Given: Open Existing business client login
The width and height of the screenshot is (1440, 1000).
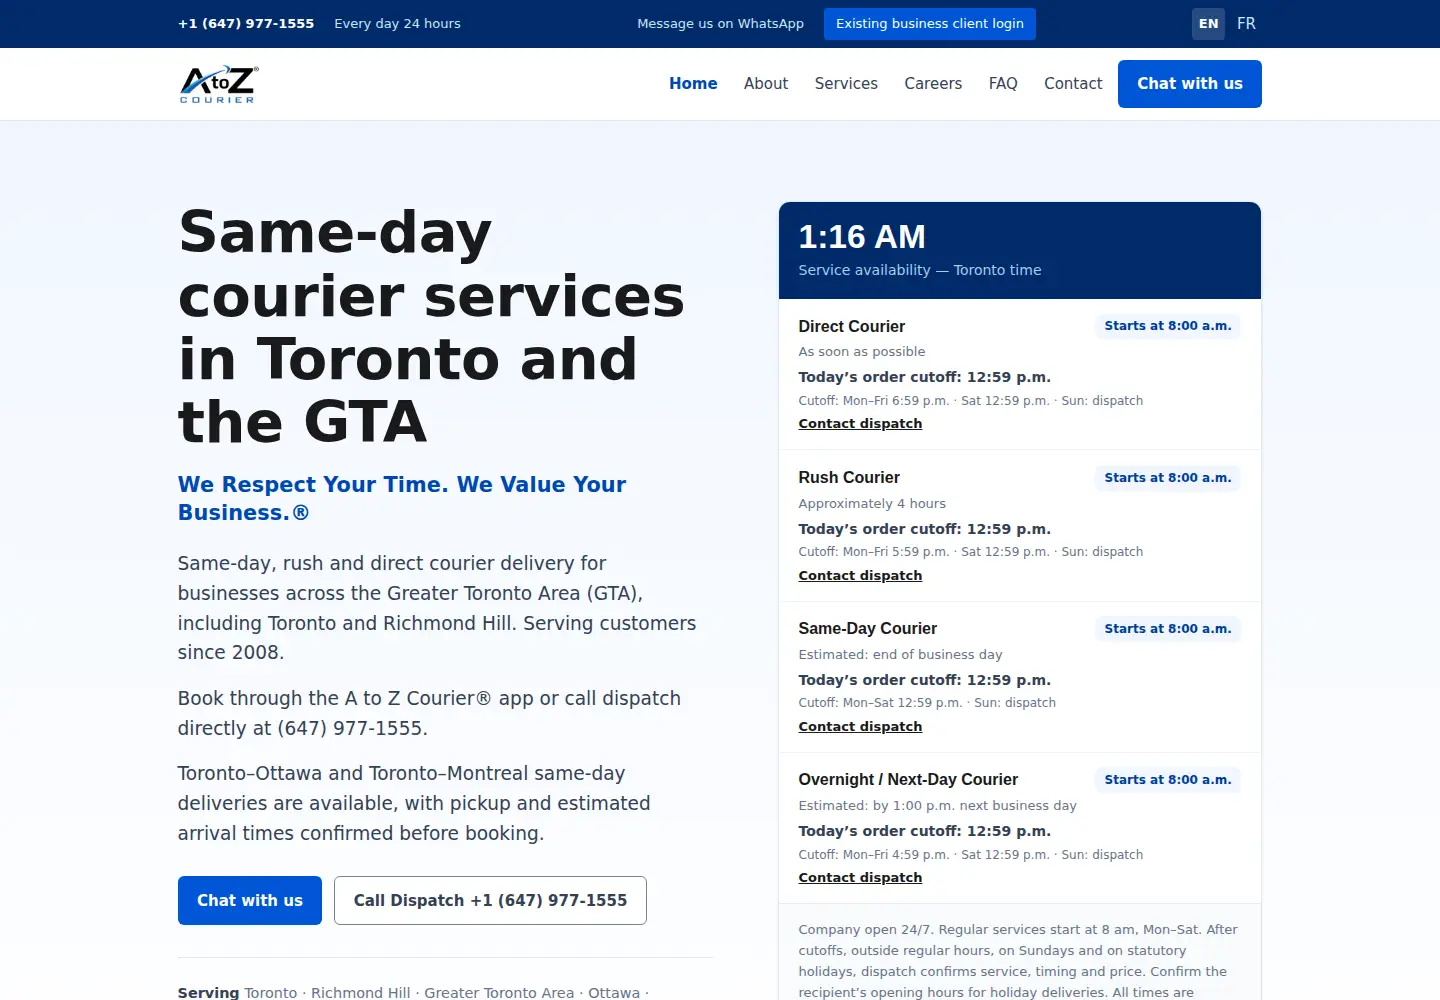Looking at the screenshot, I should (930, 24).
